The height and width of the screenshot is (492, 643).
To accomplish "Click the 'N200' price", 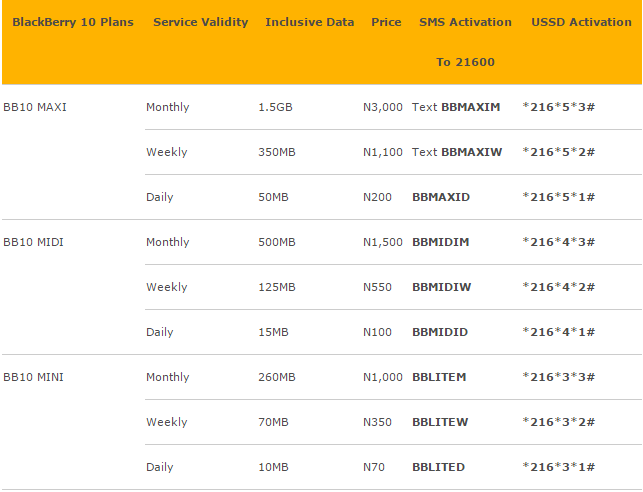I will (x=377, y=197).
